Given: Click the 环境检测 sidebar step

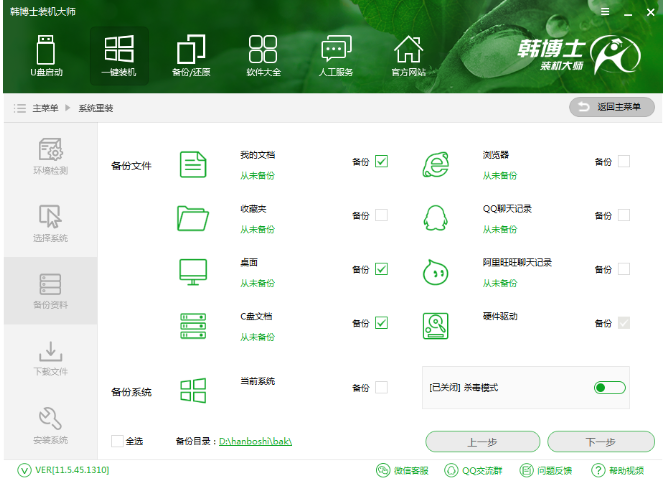Looking at the screenshot, I should [x=51, y=156].
